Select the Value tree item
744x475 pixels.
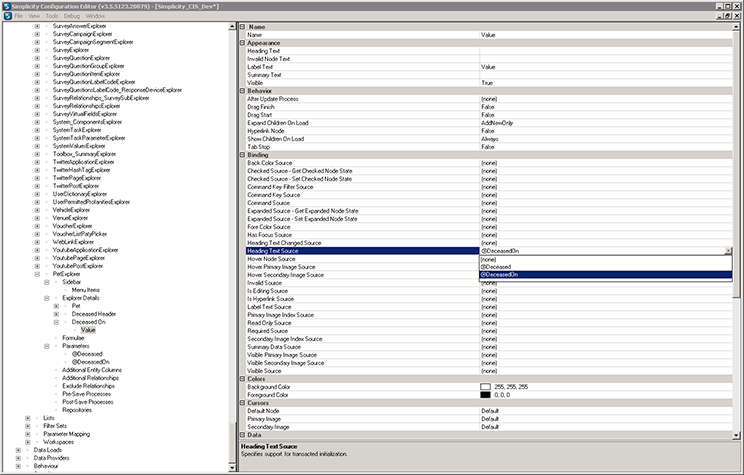click(x=88, y=330)
